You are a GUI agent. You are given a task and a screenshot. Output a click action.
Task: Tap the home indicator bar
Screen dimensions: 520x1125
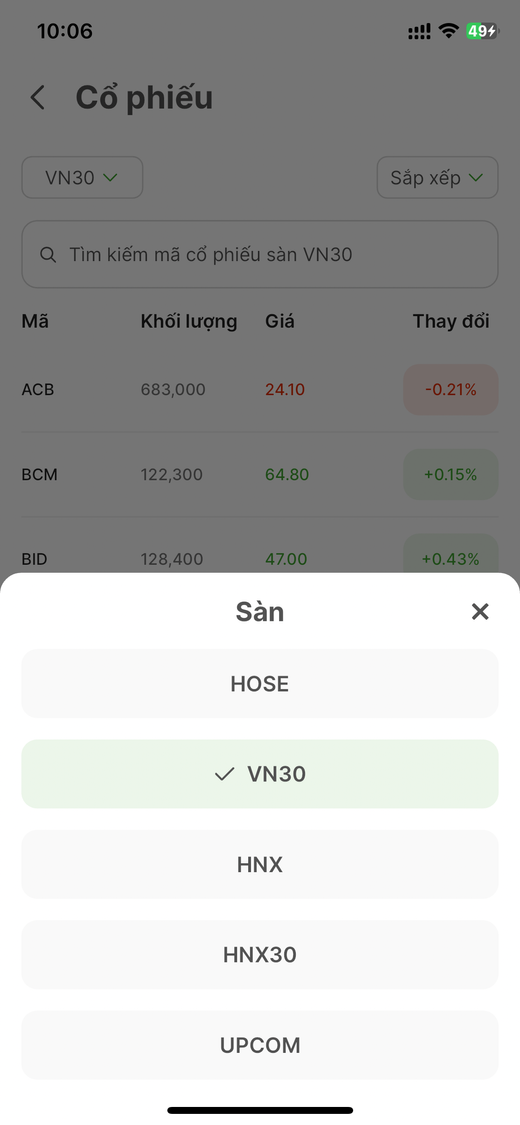[x=260, y=1110]
